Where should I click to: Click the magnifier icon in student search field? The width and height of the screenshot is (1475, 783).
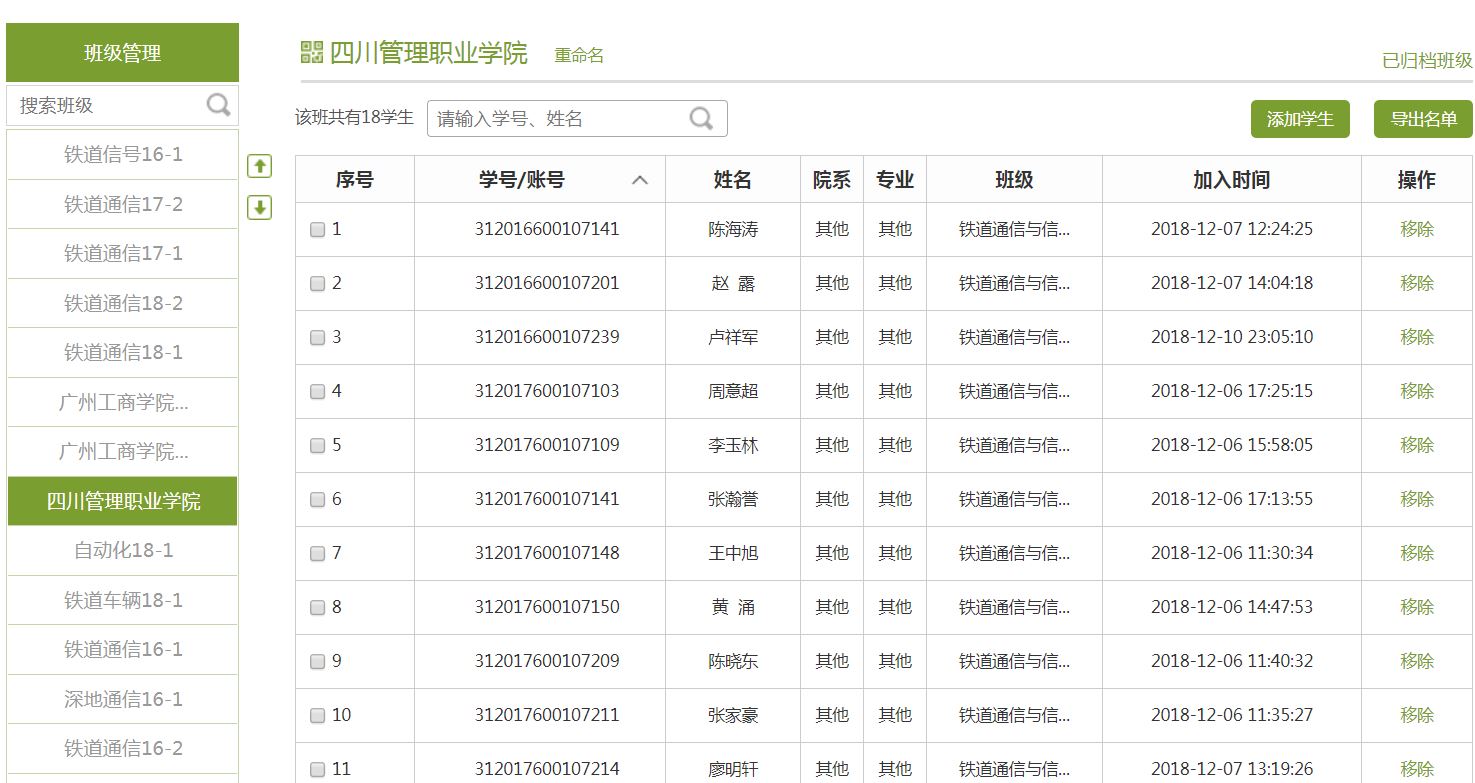pos(702,118)
